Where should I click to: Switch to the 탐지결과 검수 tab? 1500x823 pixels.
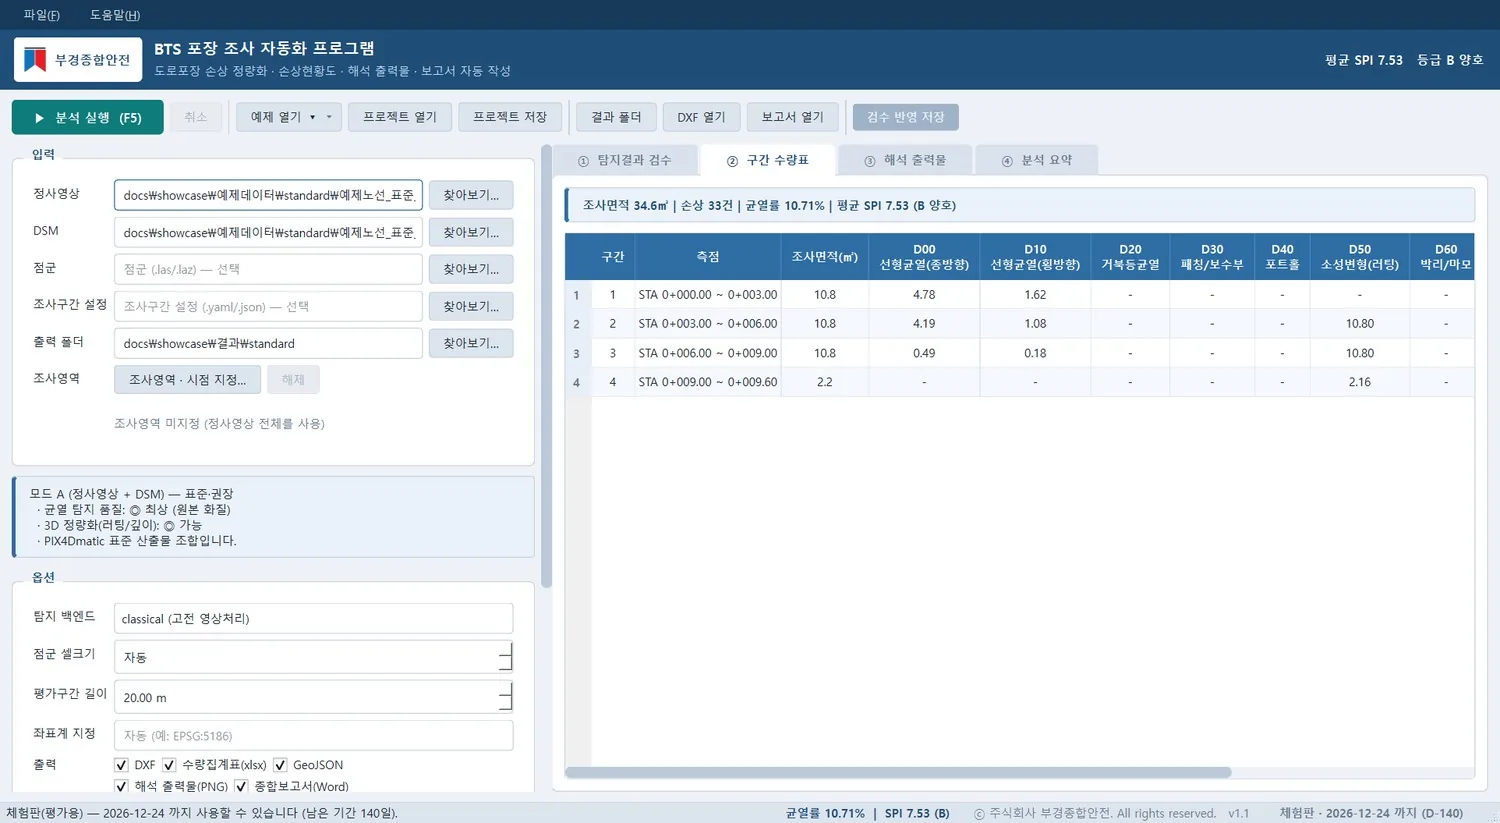tap(625, 160)
